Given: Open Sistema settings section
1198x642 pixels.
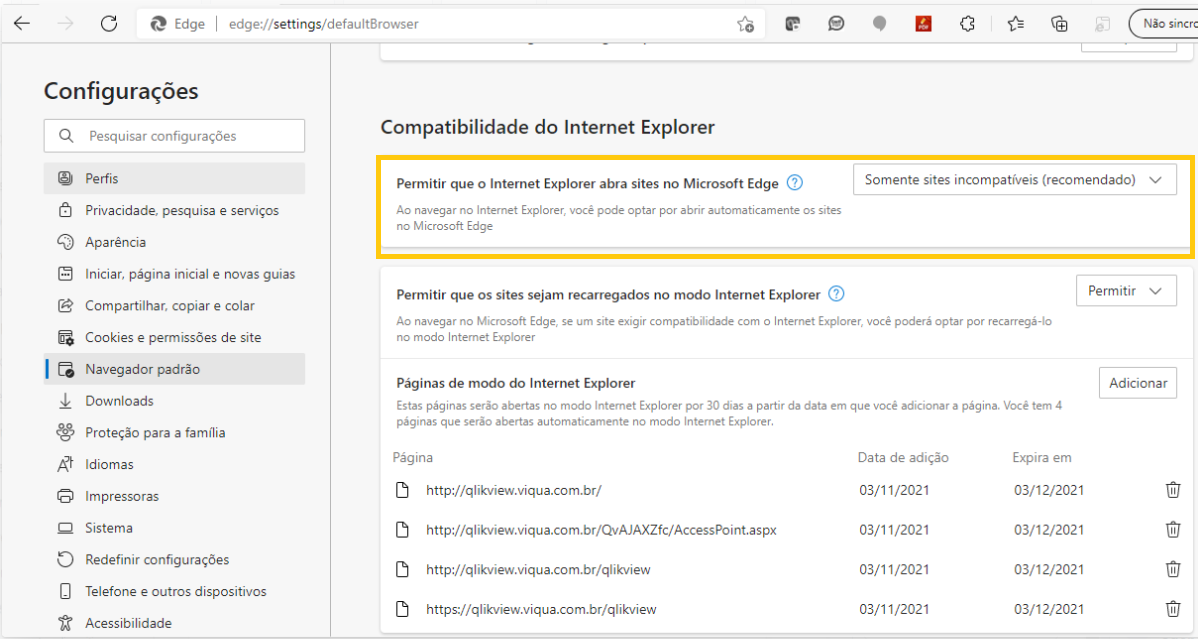Looking at the screenshot, I should pos(174,527).
